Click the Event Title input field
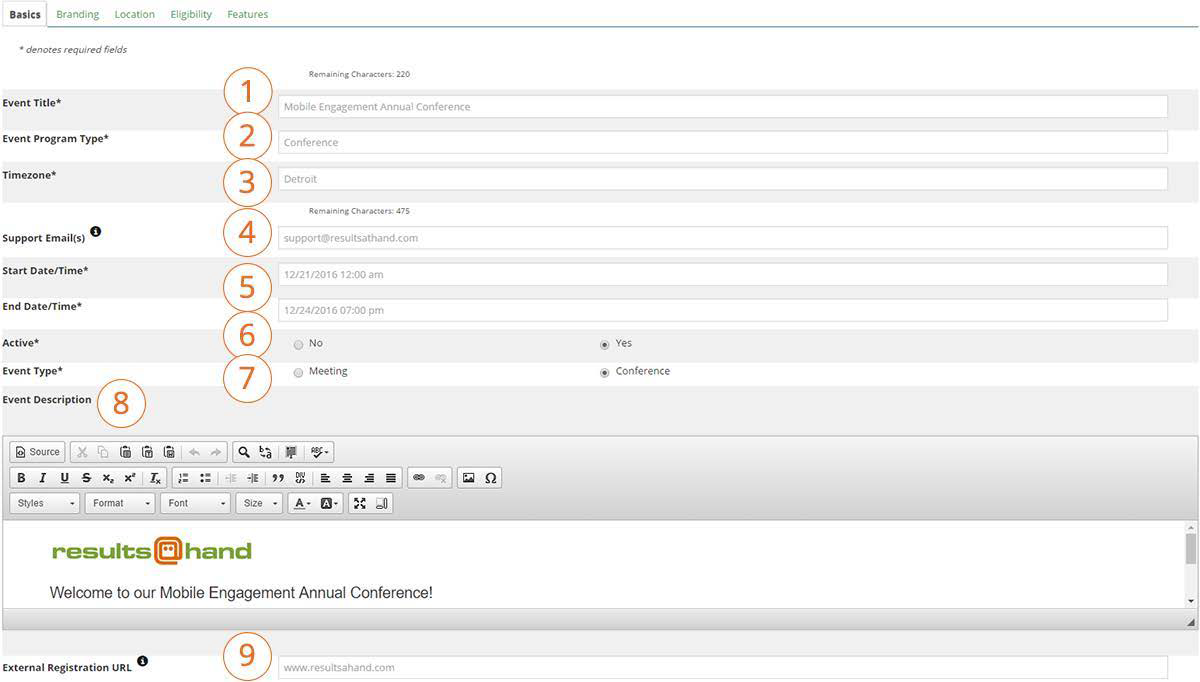The height and width of the screenshot is (682, 1200). tap(722, 107)
